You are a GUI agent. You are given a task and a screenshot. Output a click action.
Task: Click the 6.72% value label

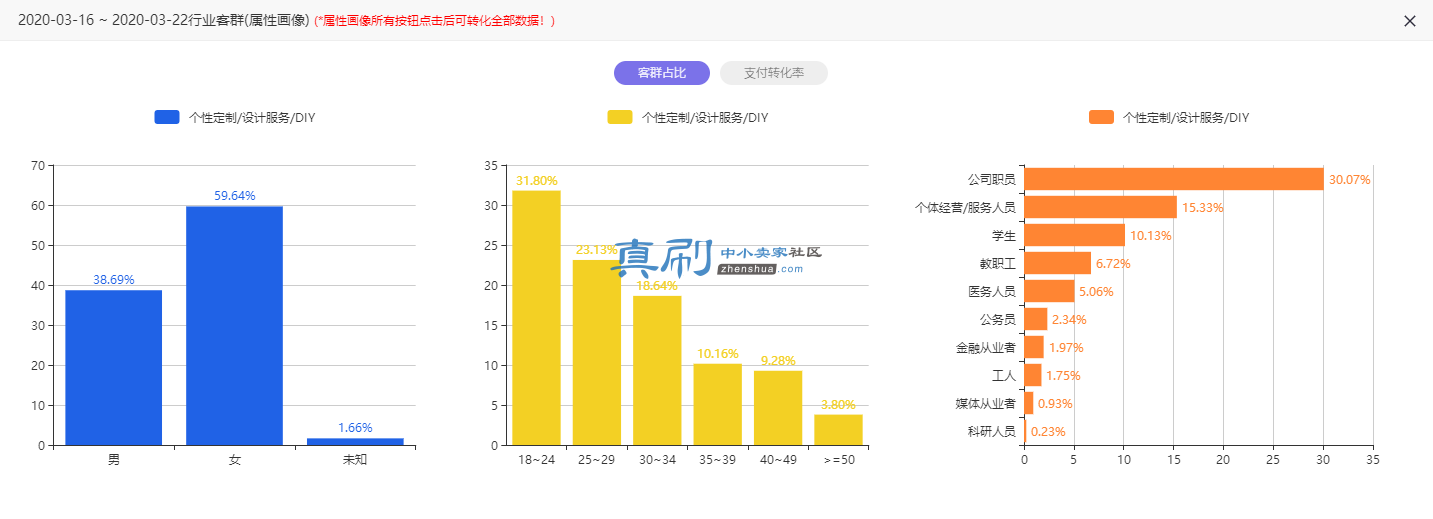(x=1113, y=264)
